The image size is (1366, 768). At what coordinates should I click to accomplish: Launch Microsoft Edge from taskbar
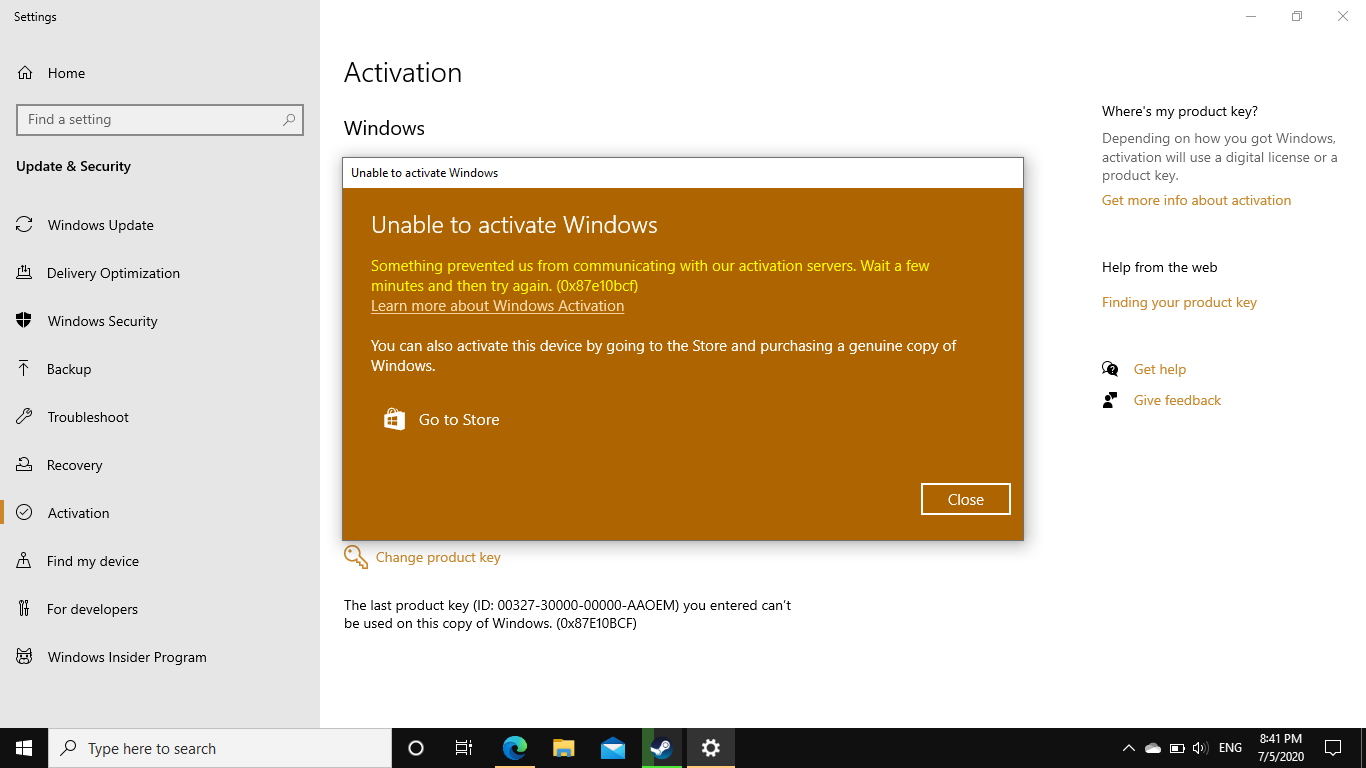pyautogui.click(x=514, y=748)
